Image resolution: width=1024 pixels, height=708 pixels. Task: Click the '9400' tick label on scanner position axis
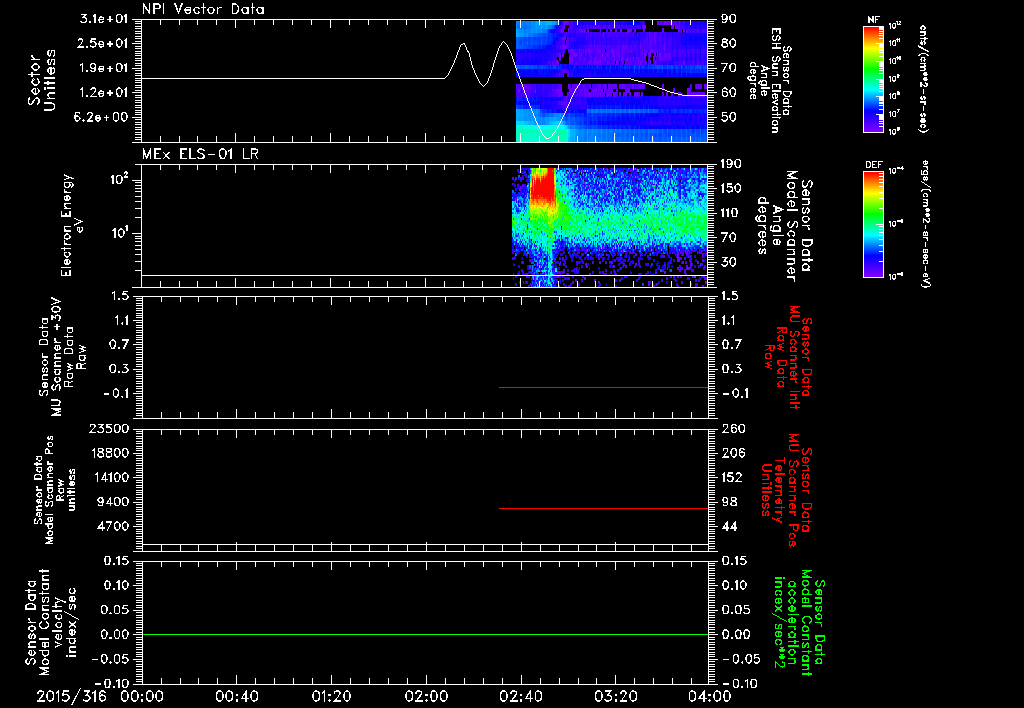(x=114, y=502)
